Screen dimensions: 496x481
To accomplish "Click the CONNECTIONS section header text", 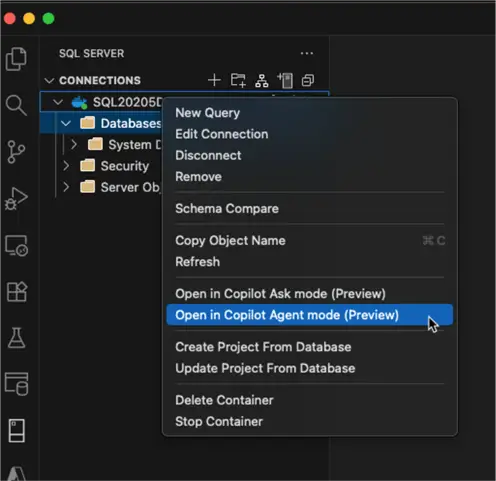I will coord(100,81).
